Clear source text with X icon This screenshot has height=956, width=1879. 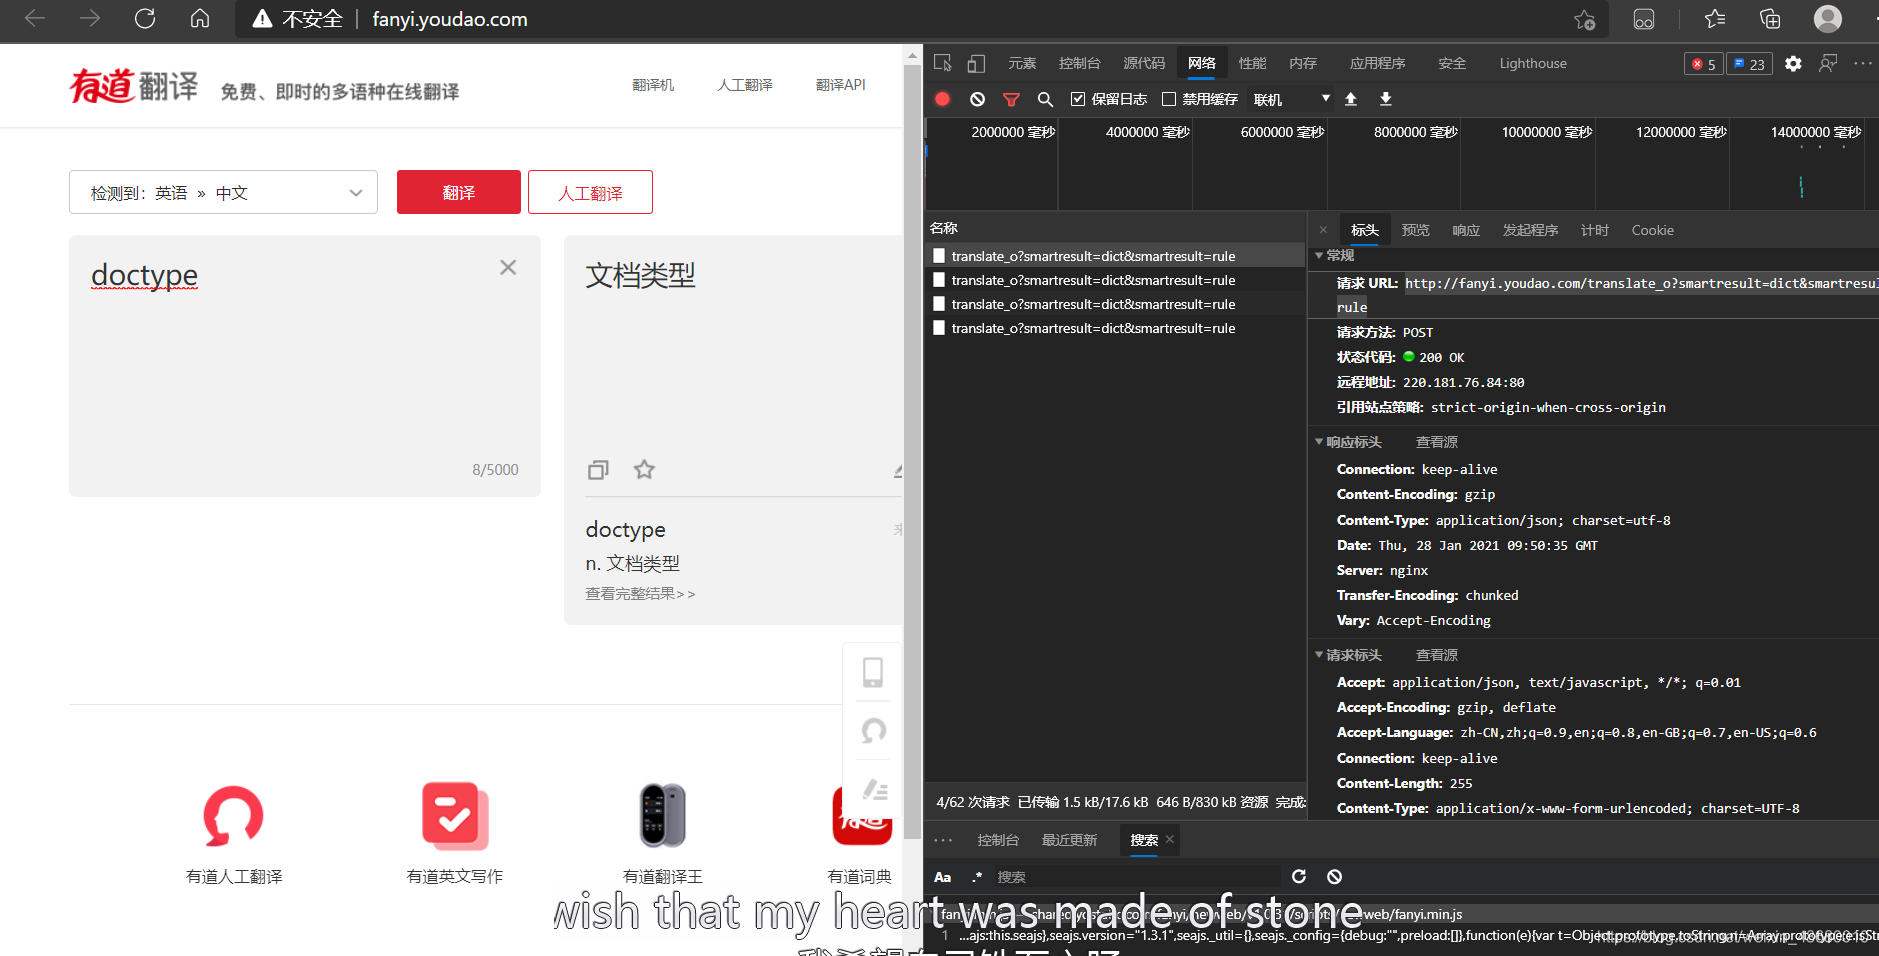pyautogui.click(x=508, y=267)
